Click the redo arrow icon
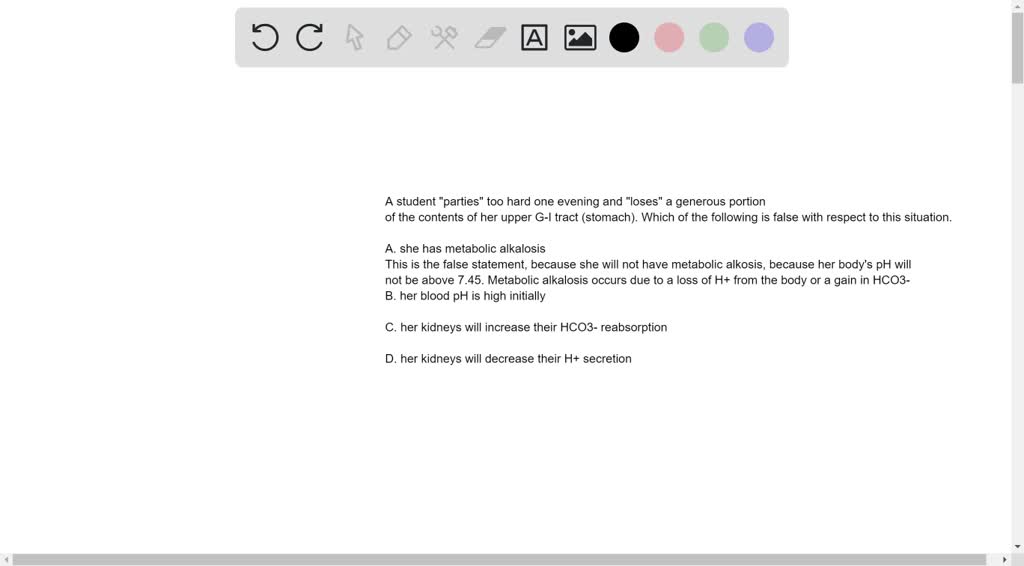 tap(310, 37)
